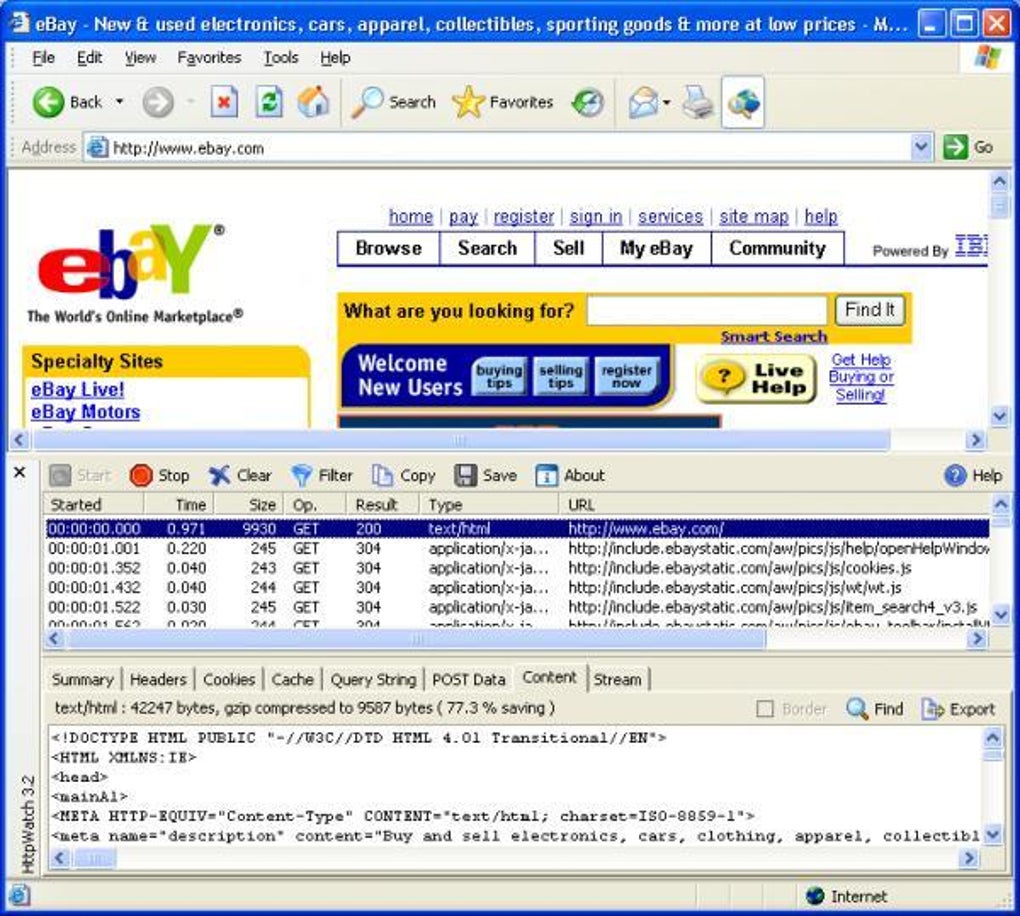Open the Edit menu

pyautogui.click(x=89, y=58)
